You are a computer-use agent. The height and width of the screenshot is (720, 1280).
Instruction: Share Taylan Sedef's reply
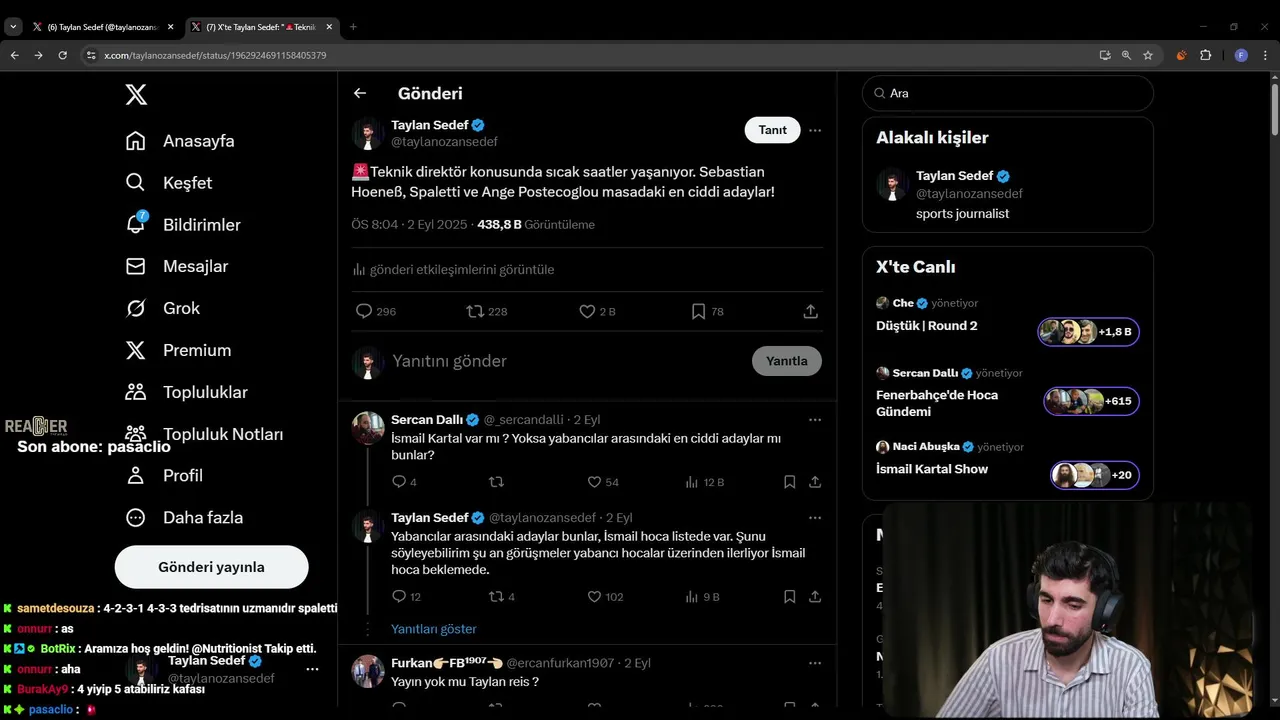[815, 597]
